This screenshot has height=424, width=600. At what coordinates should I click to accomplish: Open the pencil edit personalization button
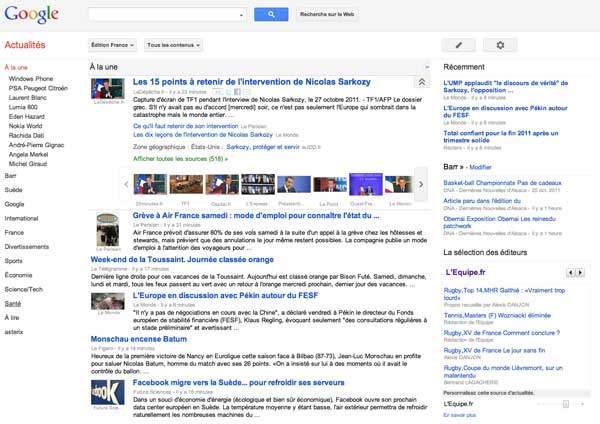click(x=458, y=45)
